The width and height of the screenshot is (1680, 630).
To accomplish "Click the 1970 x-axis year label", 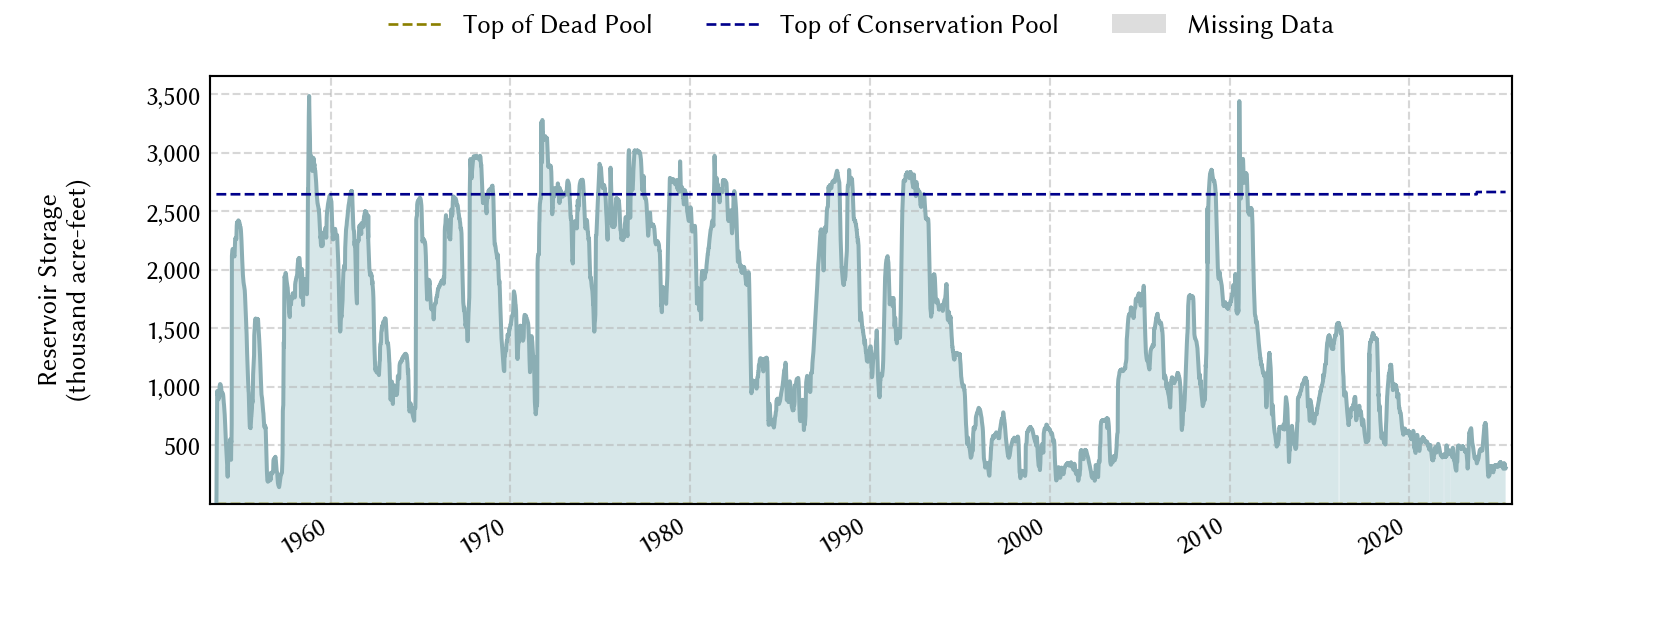I will coord(482,537).
